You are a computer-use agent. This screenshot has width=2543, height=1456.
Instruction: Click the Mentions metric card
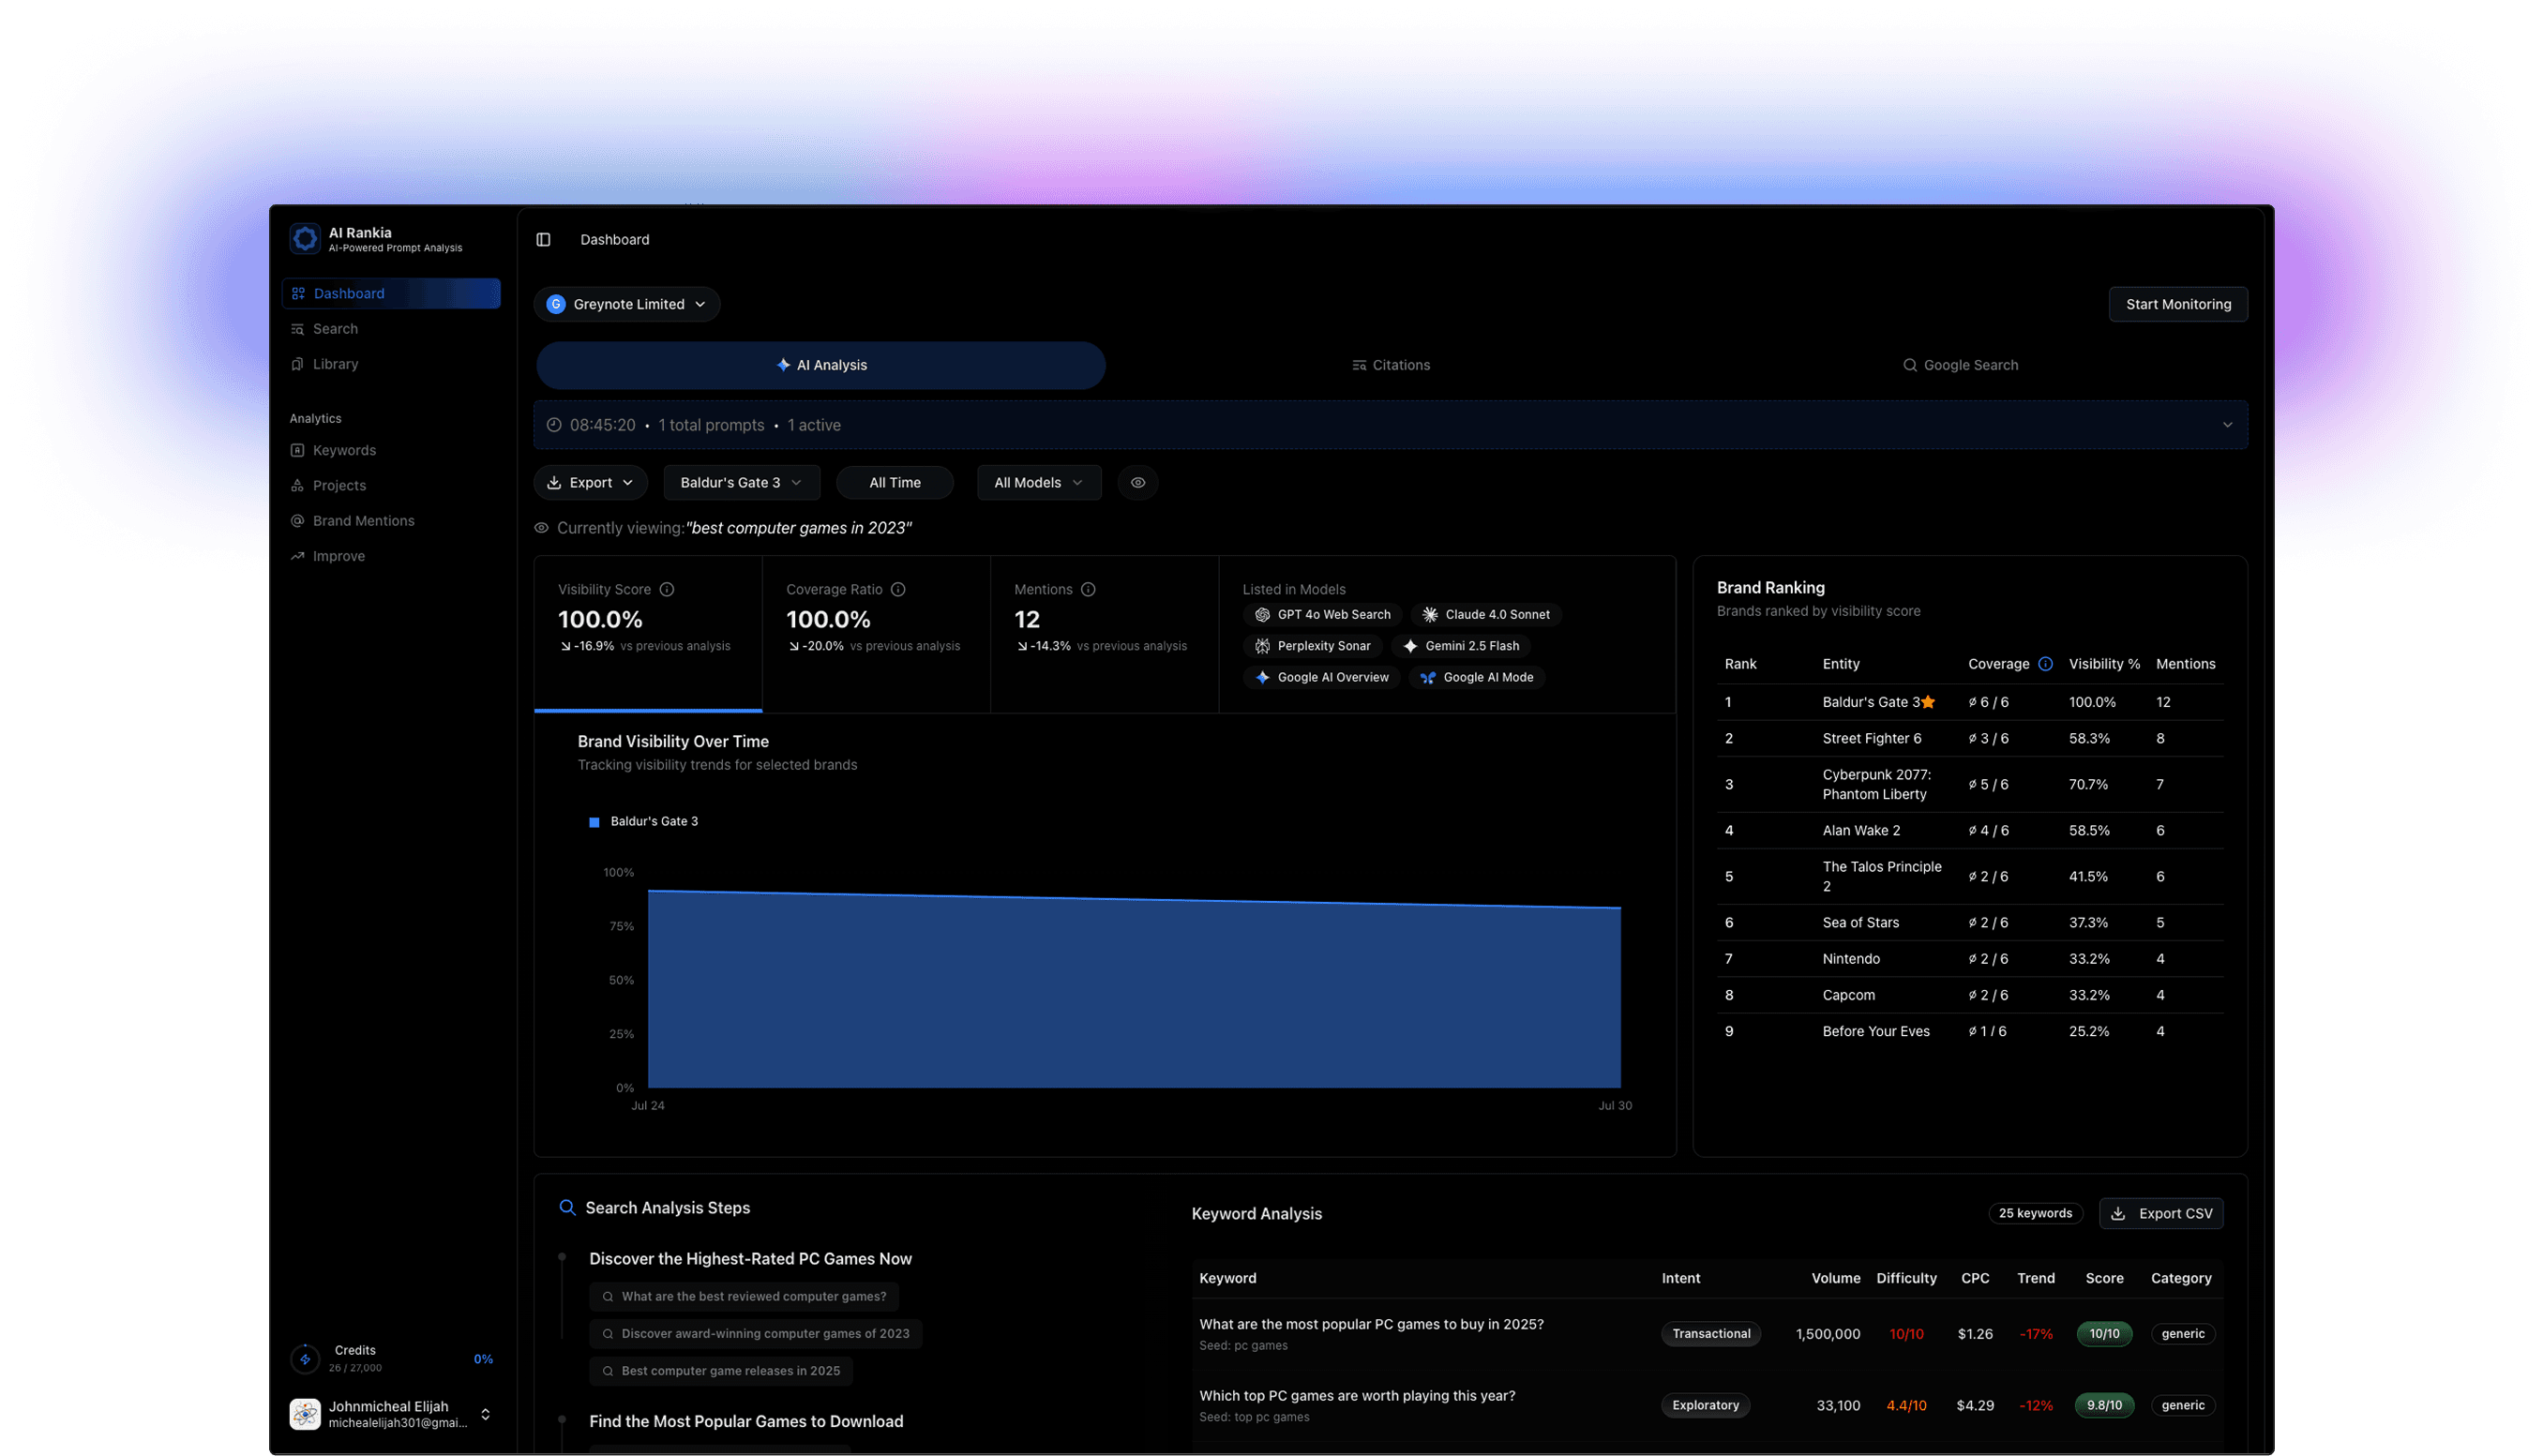[1104, 633]
